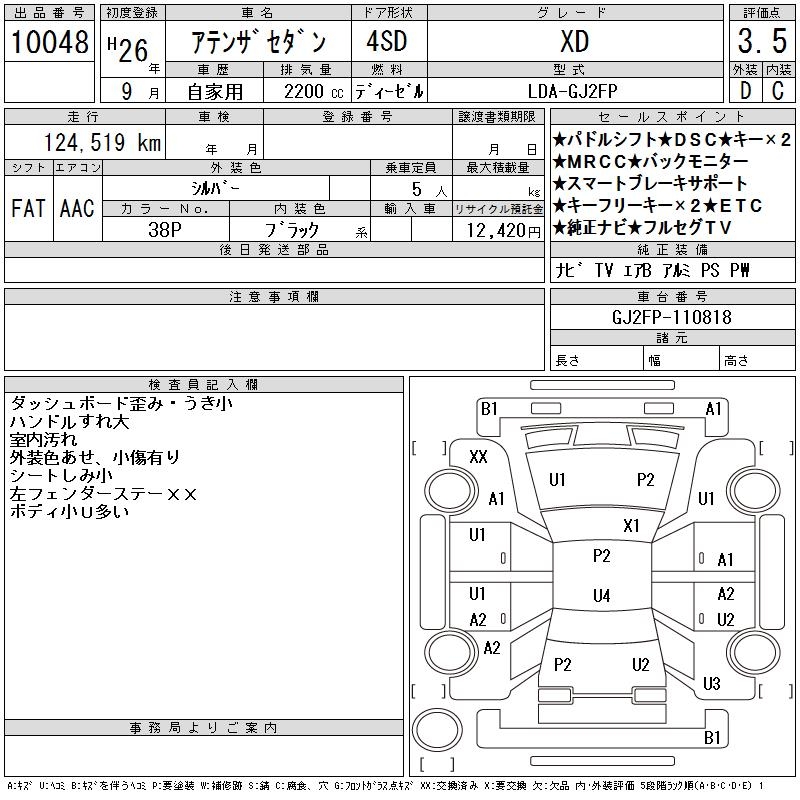Click the 後日発送部品 section header

(x=274, y=249)
